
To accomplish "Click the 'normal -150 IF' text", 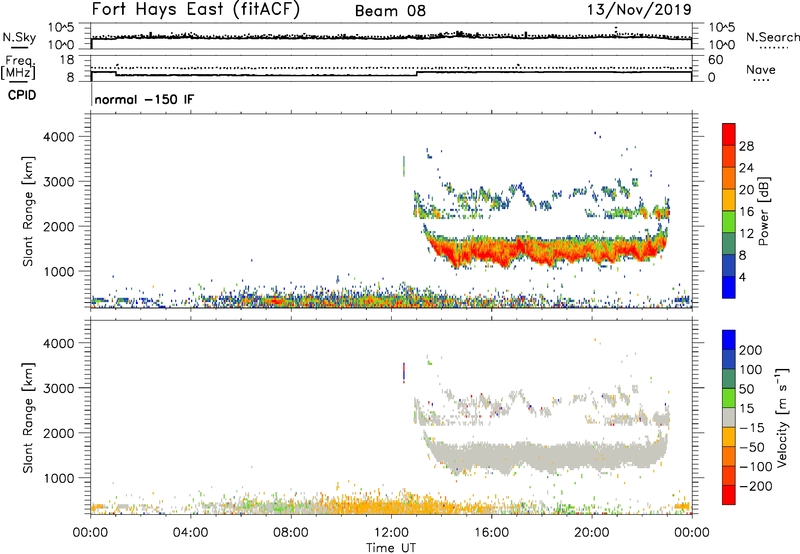I will coord(144,99).
